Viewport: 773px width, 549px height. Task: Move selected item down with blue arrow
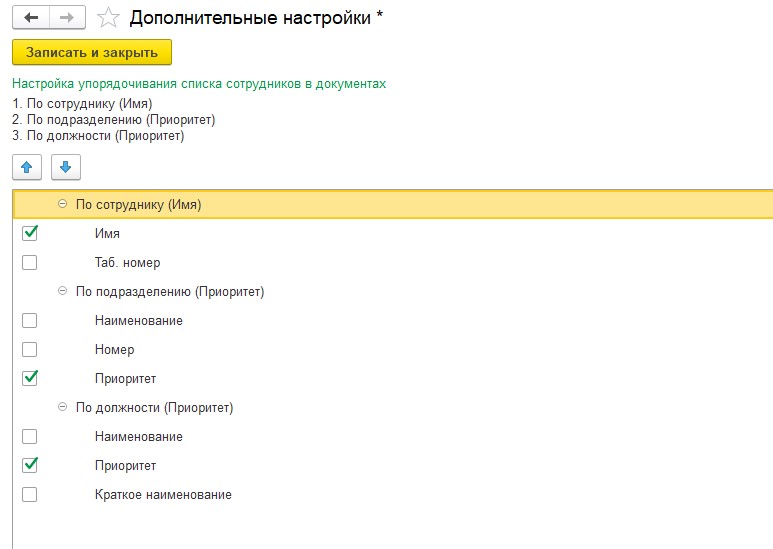coord(65,167)
